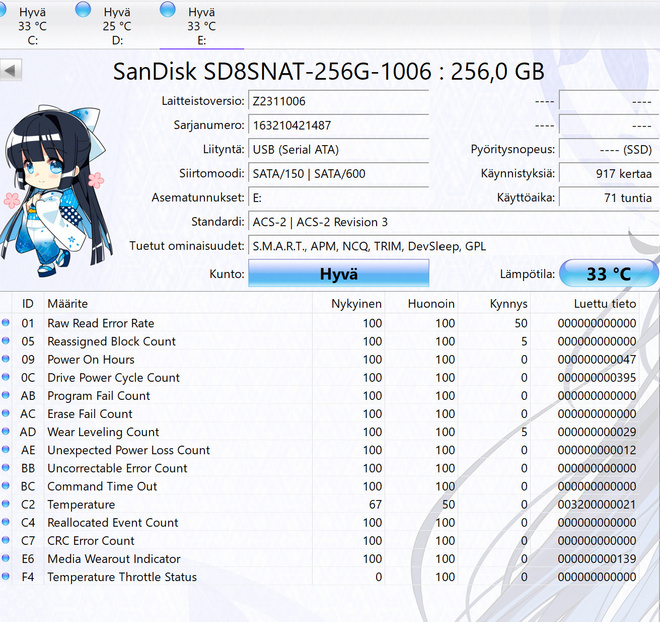Click the Standardi field ACS-2 Revision 3

454,222
